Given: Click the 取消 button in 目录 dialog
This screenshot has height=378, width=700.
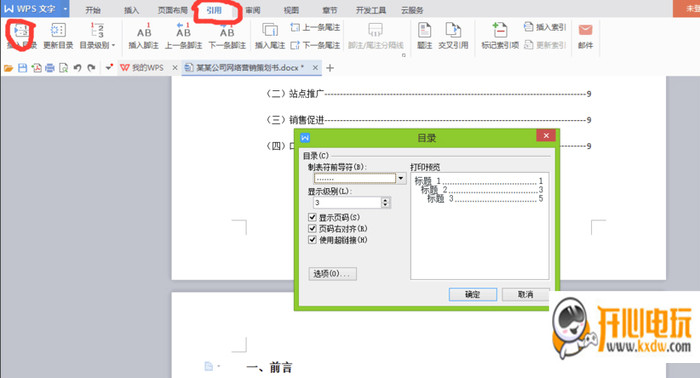Looking at the screenshot, I should (x=525, y=295).
